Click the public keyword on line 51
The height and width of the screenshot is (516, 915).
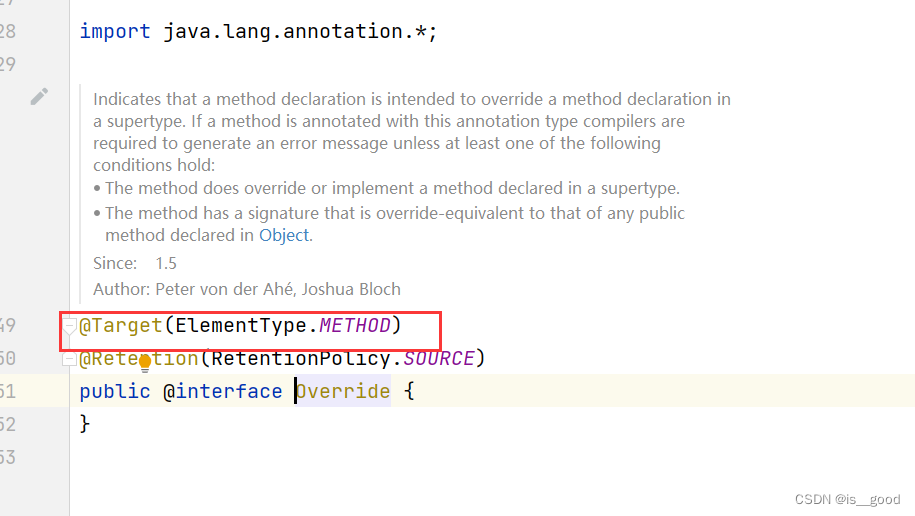pos(115,392)
